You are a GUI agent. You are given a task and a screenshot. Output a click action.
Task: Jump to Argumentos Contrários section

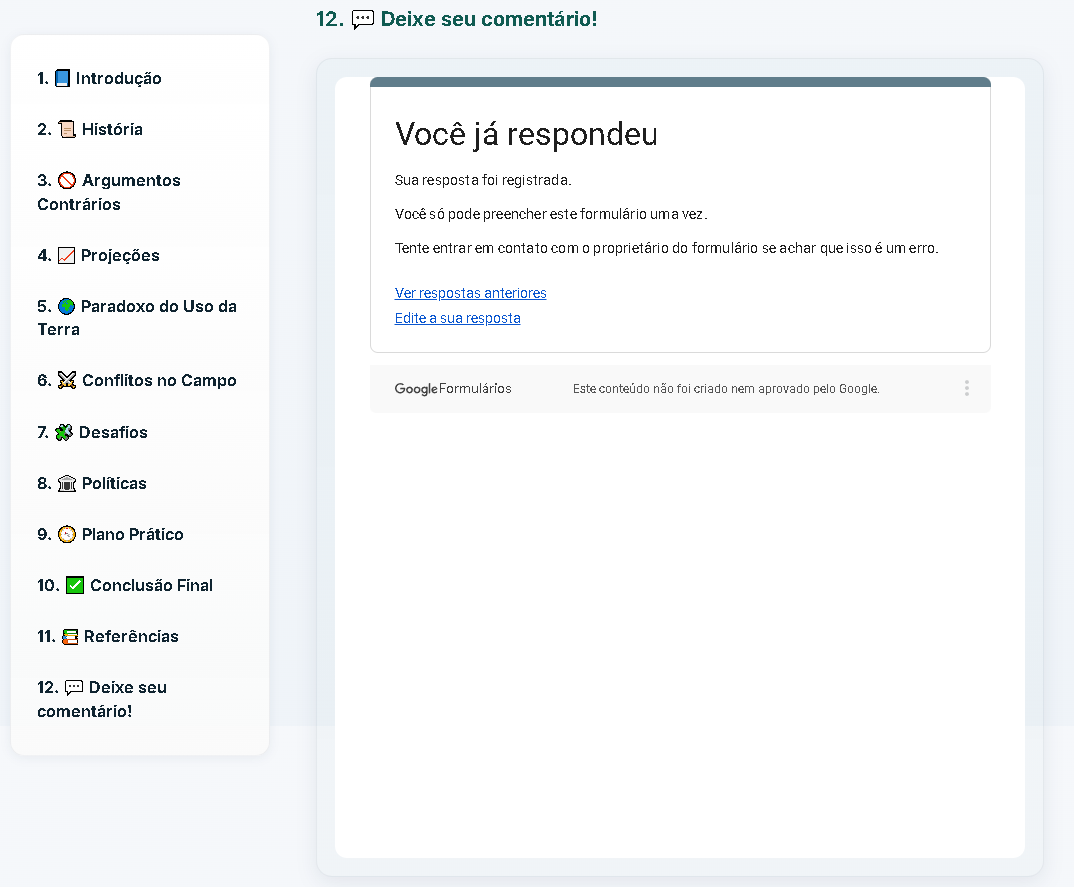(x=109, y=192)
